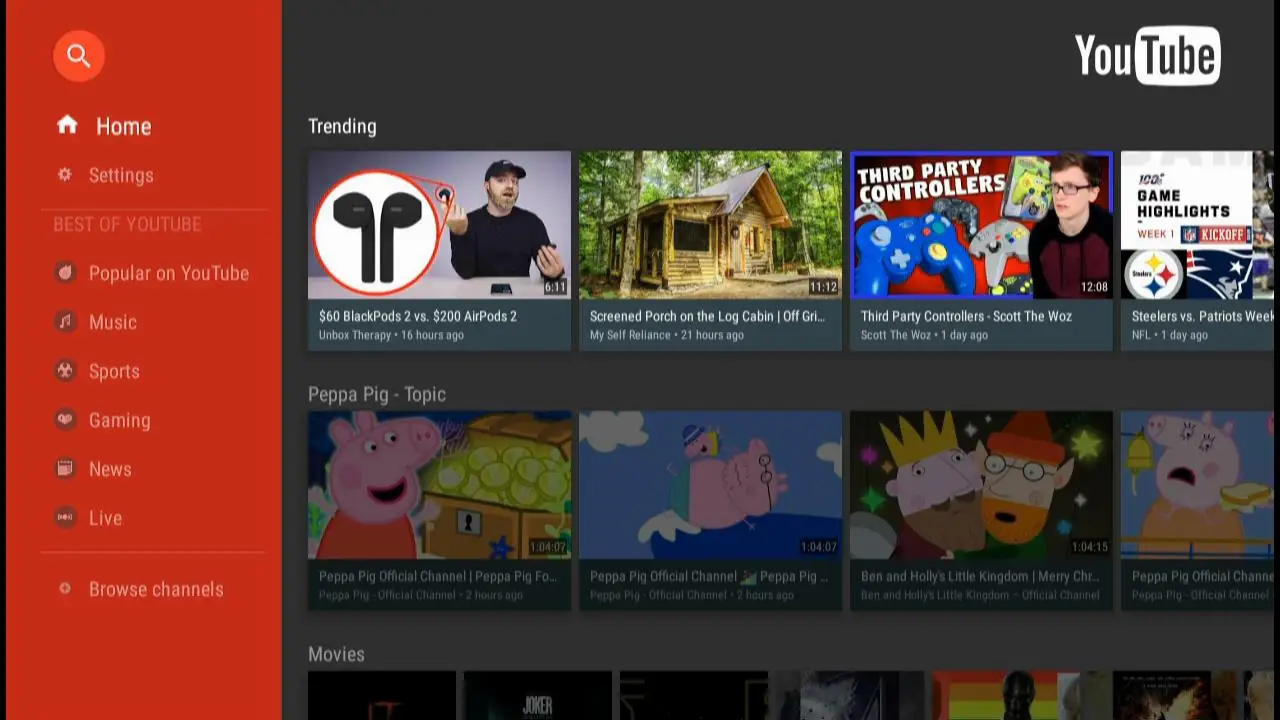Viewport: 1280px width, 720px height.
Task: Click the Live broadcast icon
Action: pyautogui.click(x=65, y=518)
